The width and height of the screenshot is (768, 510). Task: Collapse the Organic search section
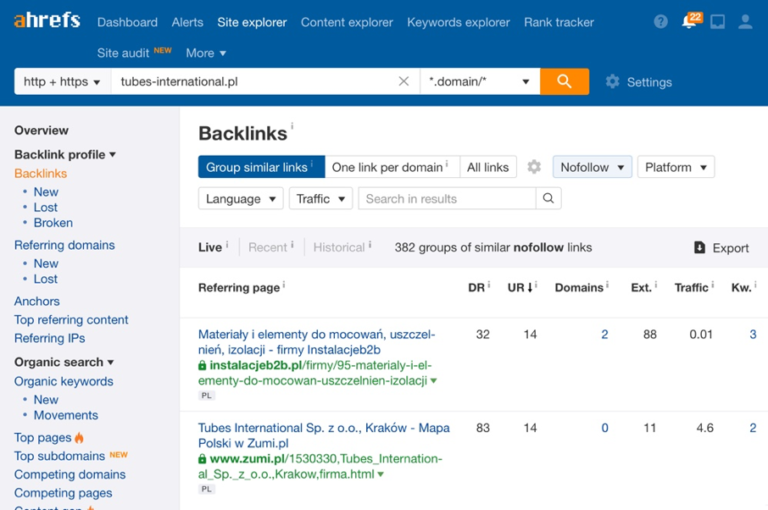64,362
